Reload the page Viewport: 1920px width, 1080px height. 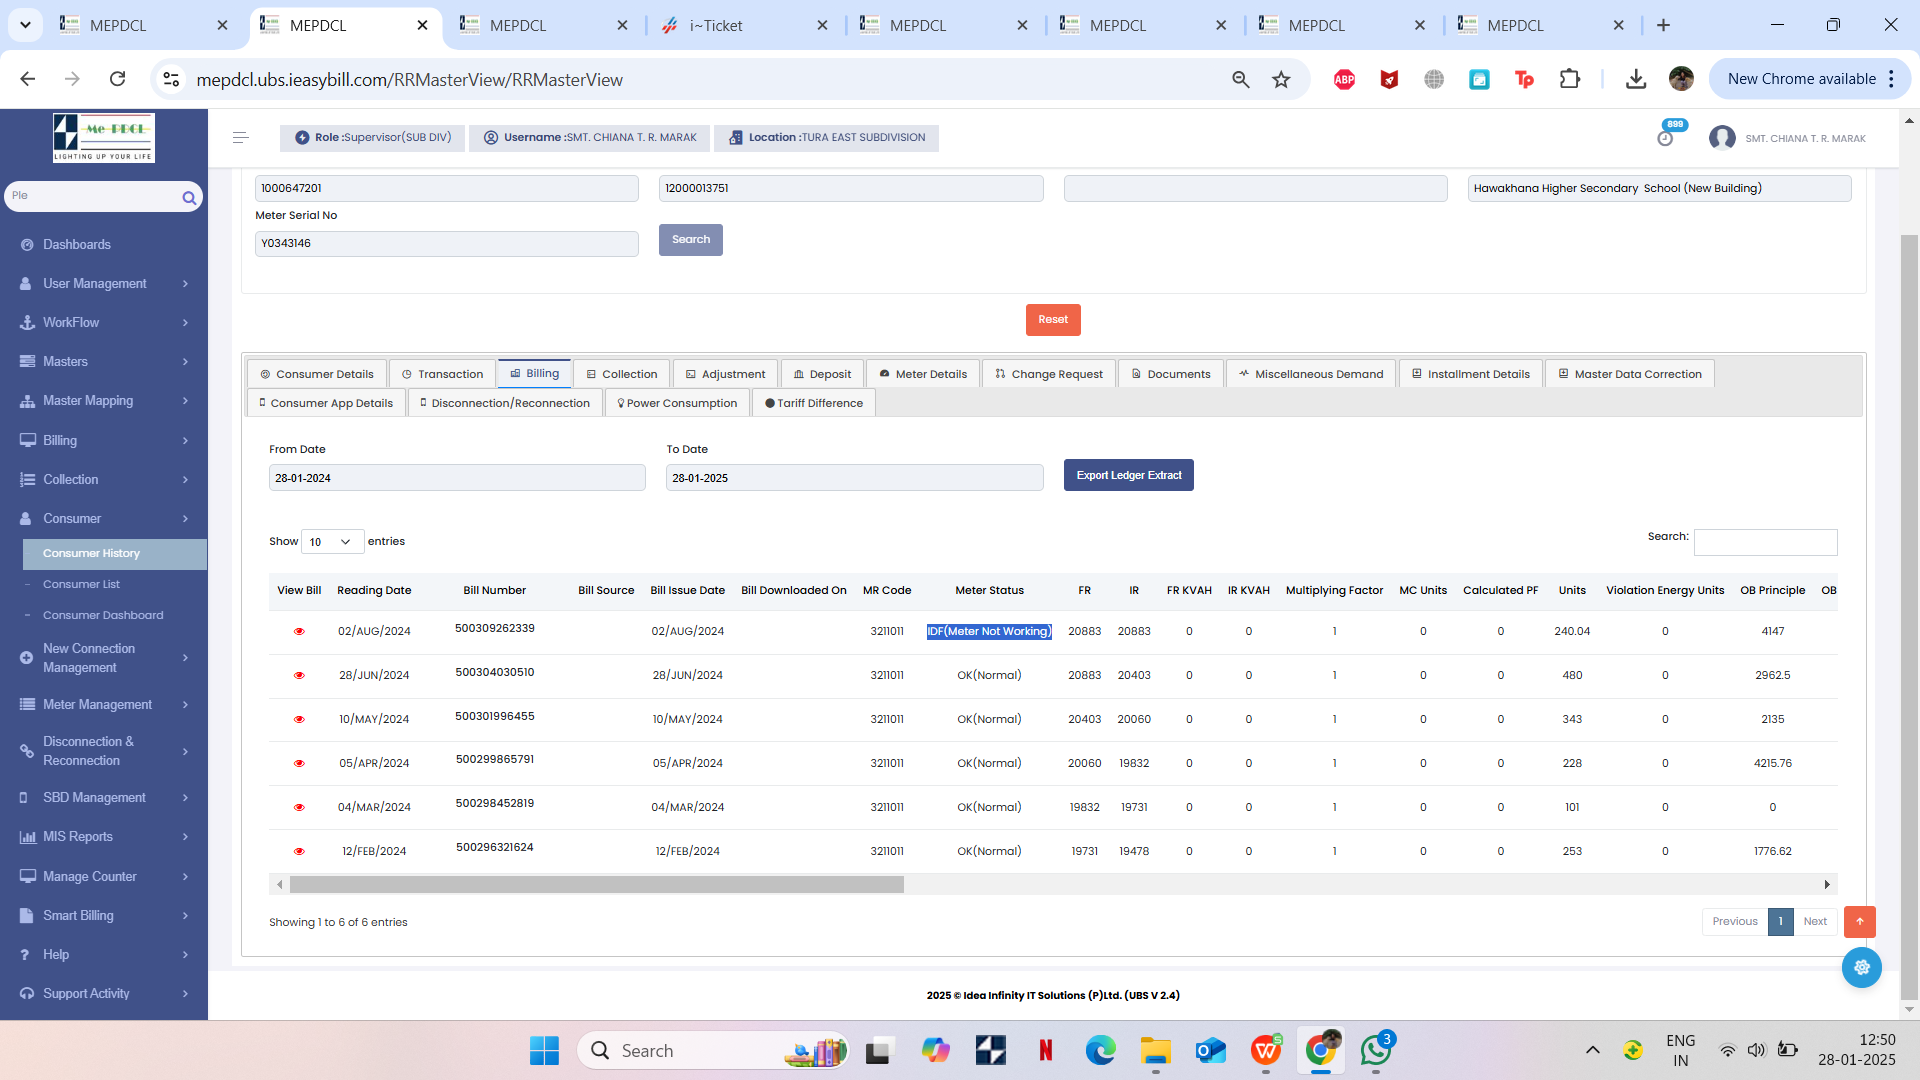click(117, 79)
